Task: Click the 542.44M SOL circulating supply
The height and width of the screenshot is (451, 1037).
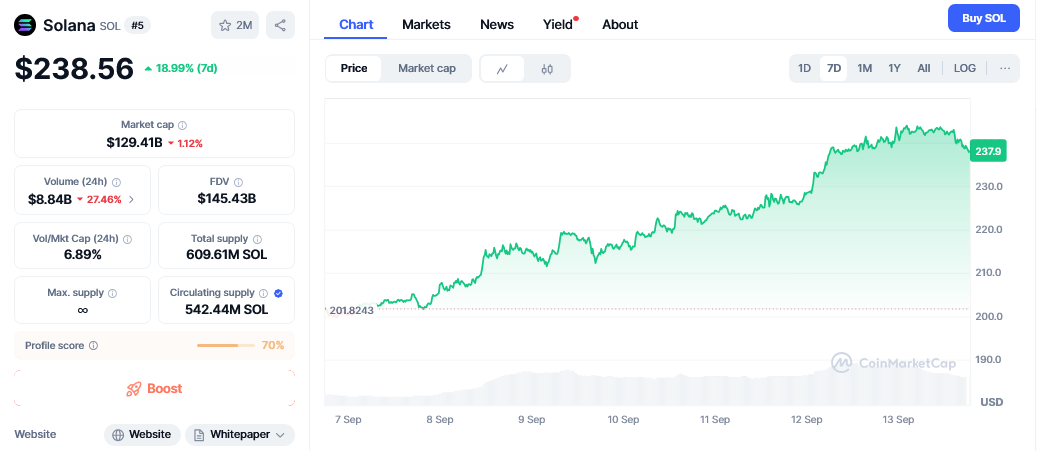Action: [x=227, y=309]
